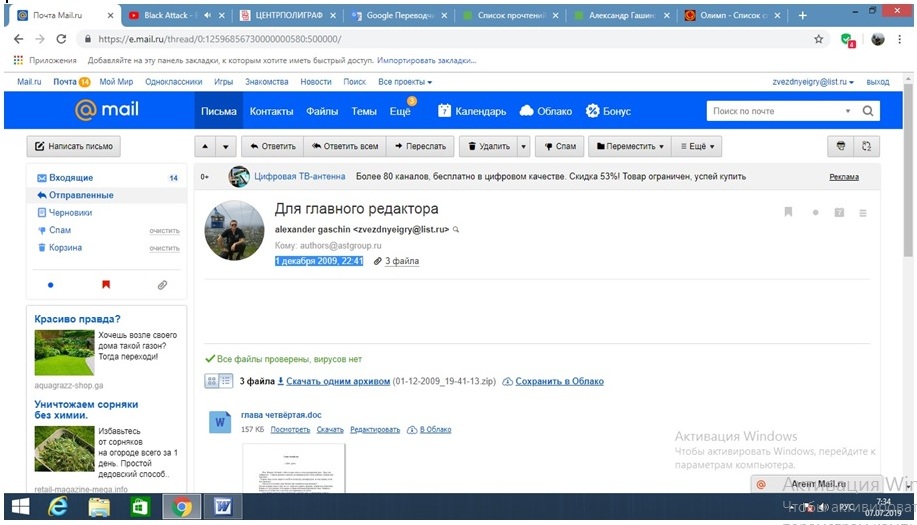
Task: Open the message lines menu icon
Action: (x=863, y=213)
